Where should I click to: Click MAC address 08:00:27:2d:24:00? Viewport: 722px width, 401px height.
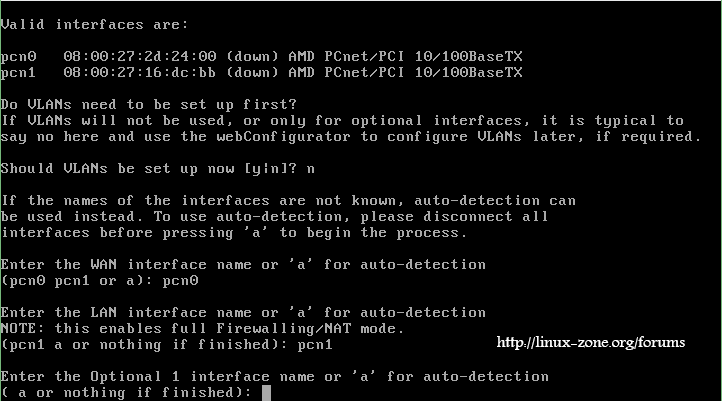tap(140, 58)
